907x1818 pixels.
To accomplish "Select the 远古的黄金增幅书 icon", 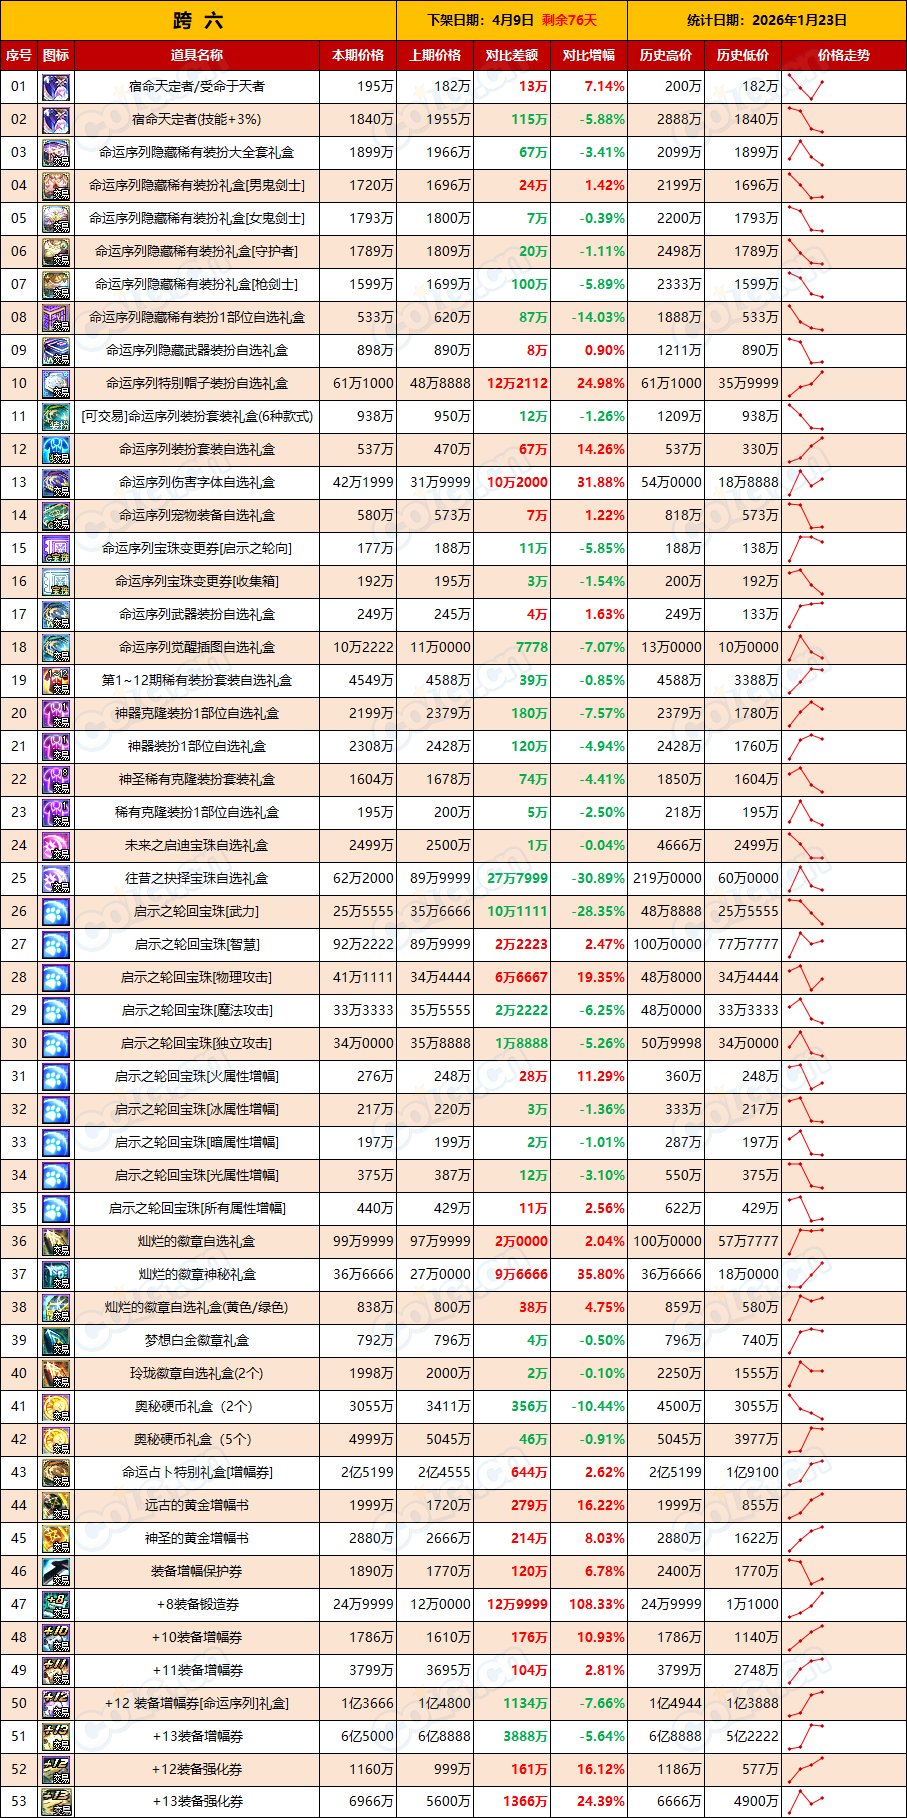I will tap(56, 1506).
